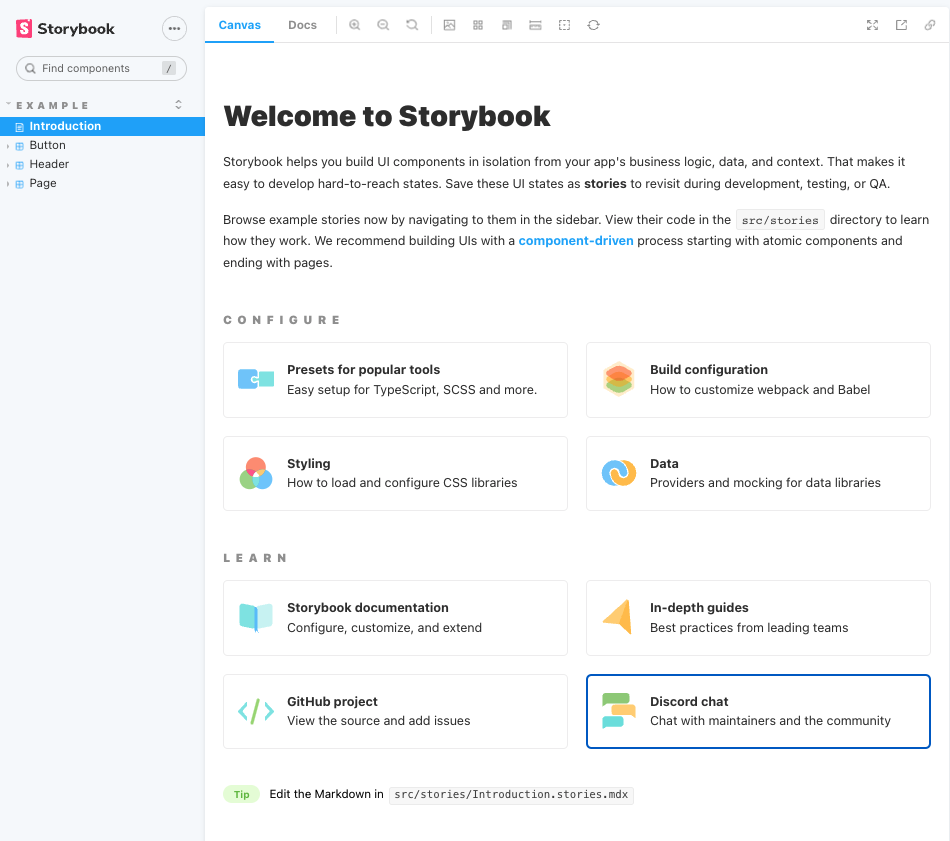Screen dimensions: 950x841
Task: Click the swirl Data icon
Action: pyautogui.click(x=619, y=473)
